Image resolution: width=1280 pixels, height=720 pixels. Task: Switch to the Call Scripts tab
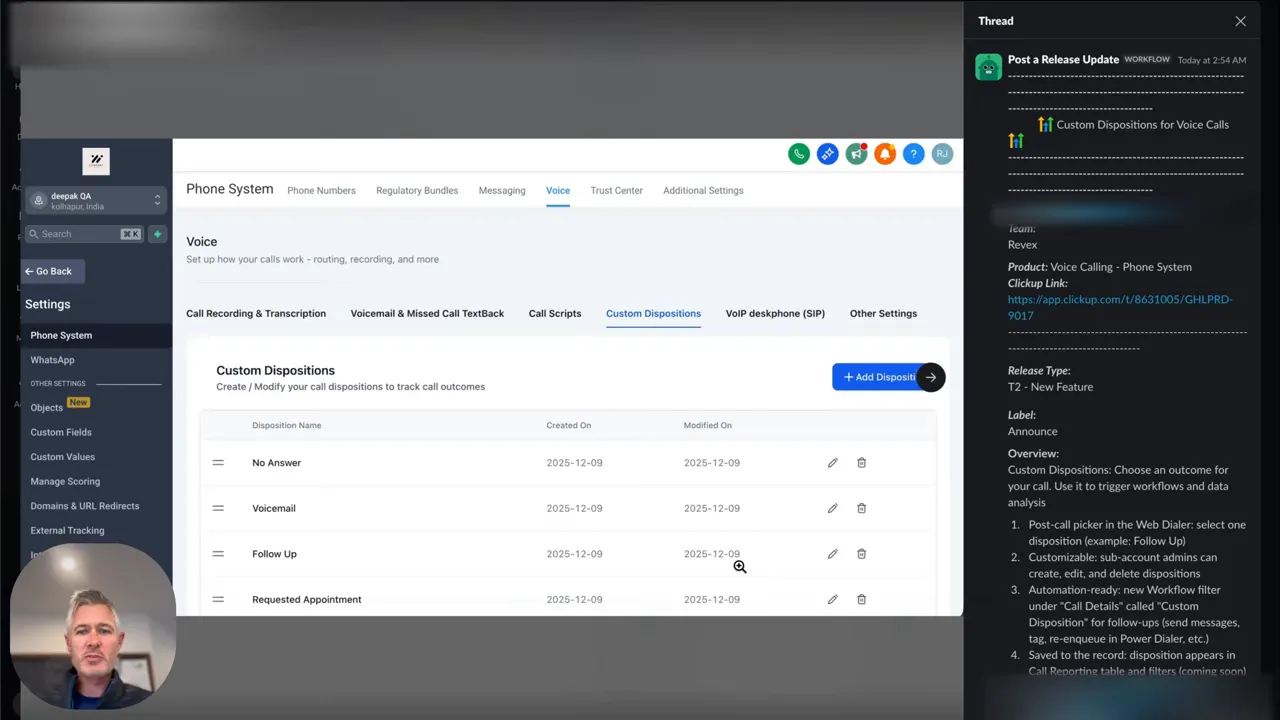555,313
